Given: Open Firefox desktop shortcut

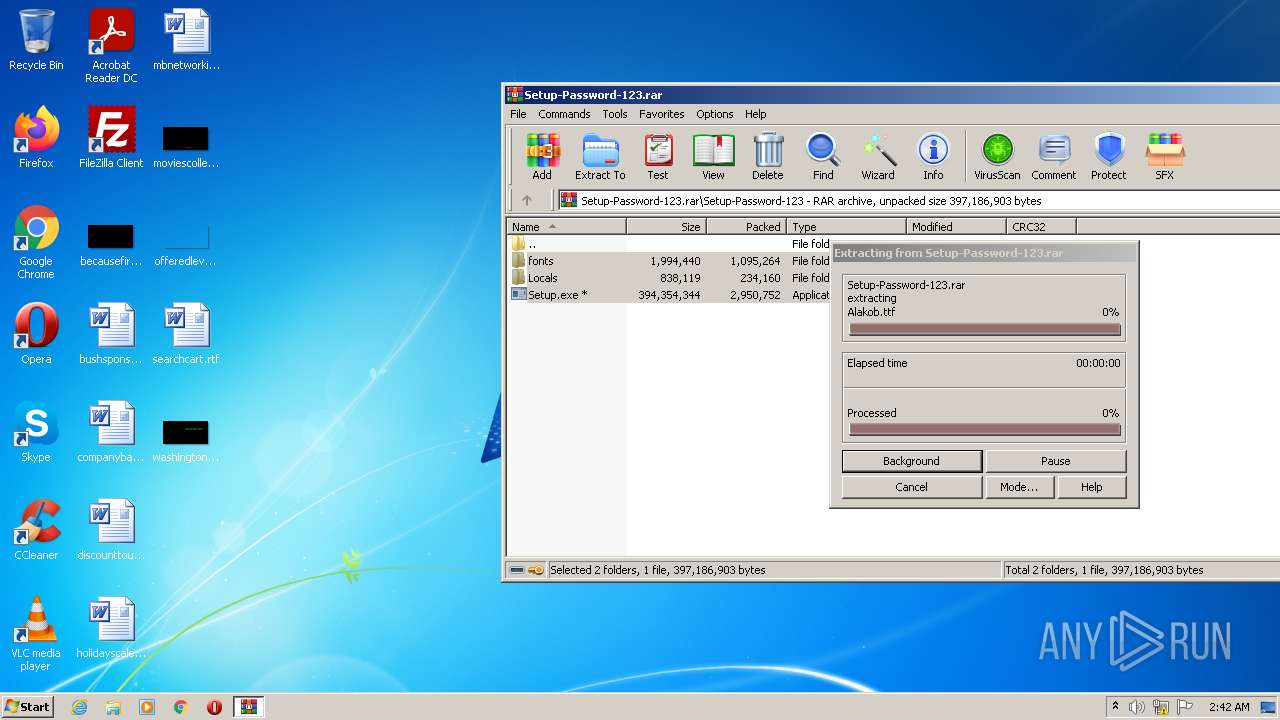Looking at the screenshot, I should [x=36, y=138].
